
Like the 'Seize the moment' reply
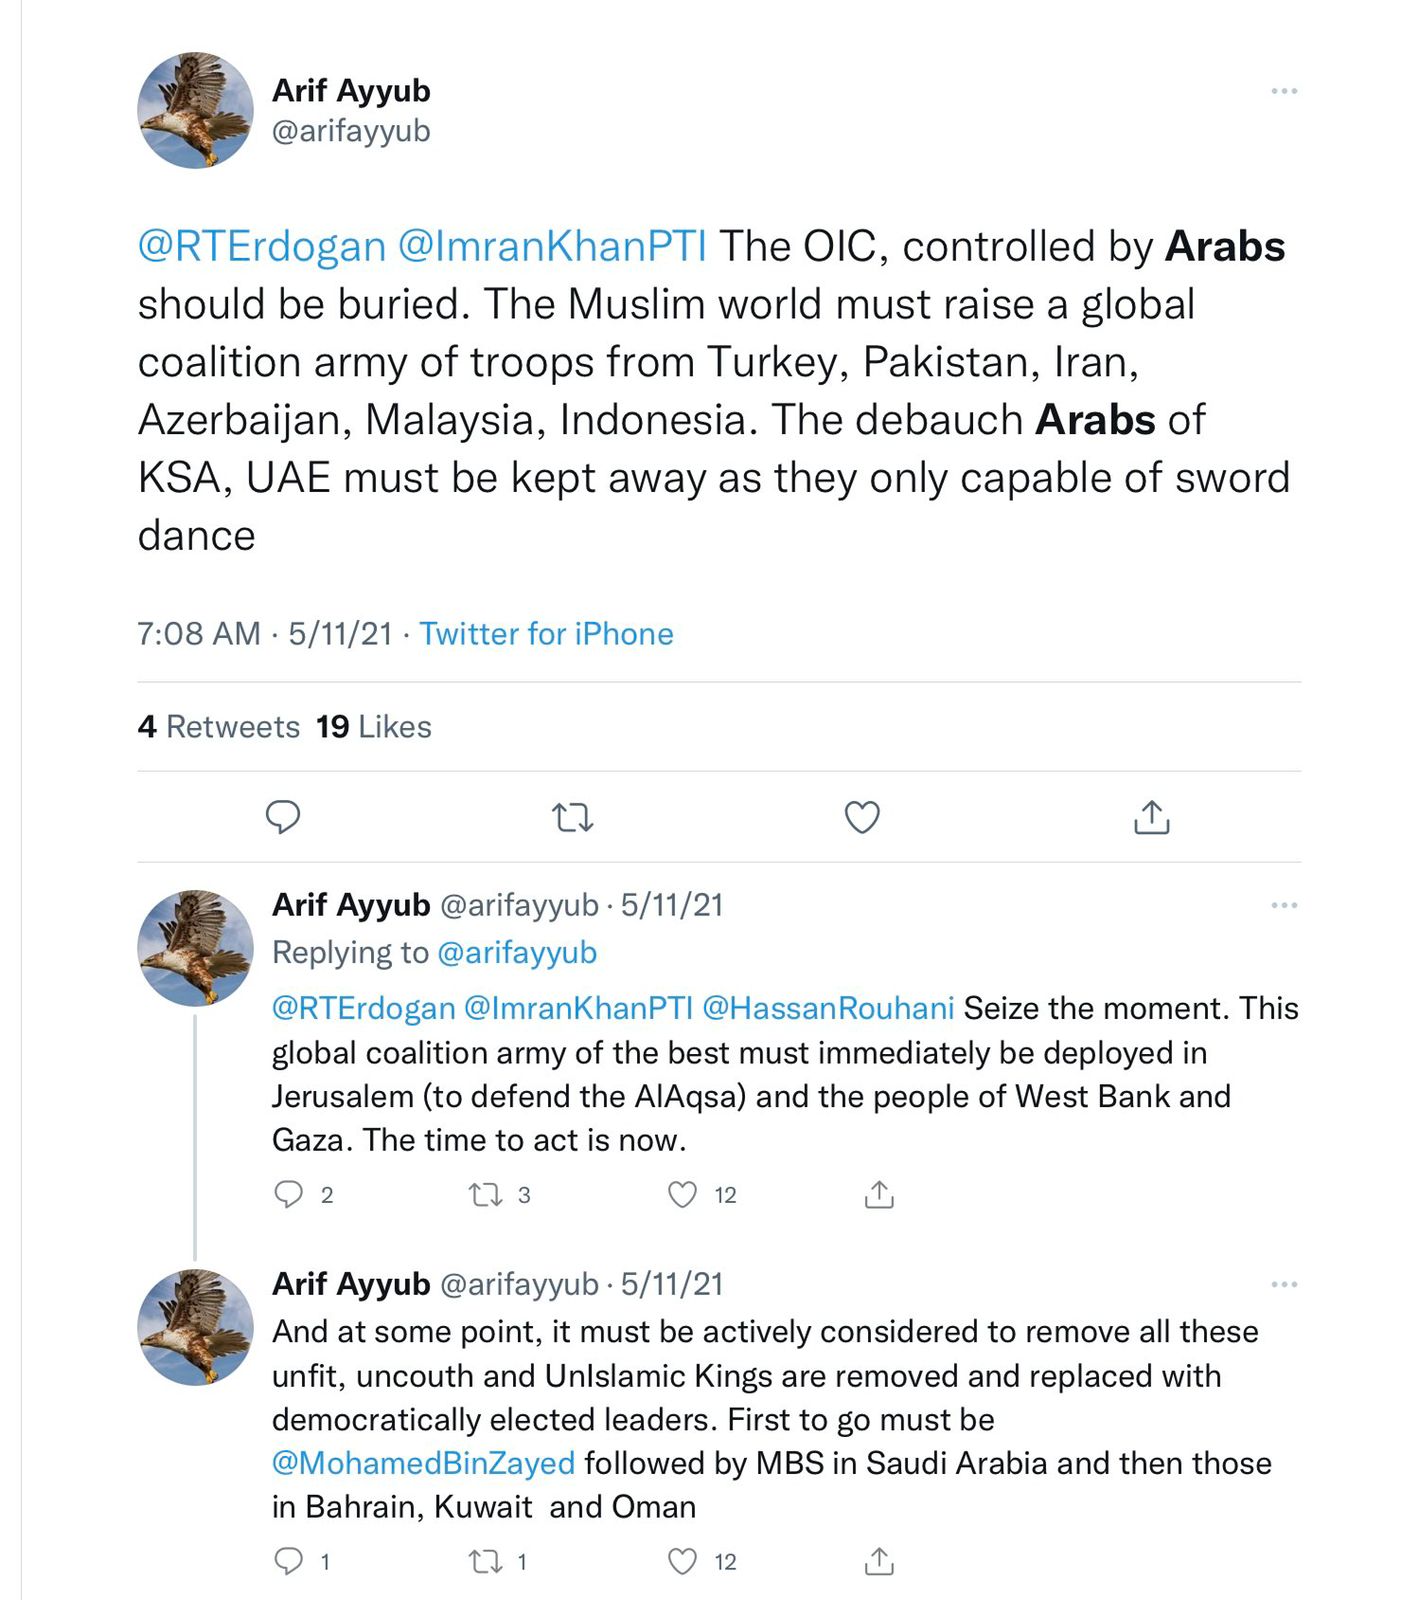682,1194
